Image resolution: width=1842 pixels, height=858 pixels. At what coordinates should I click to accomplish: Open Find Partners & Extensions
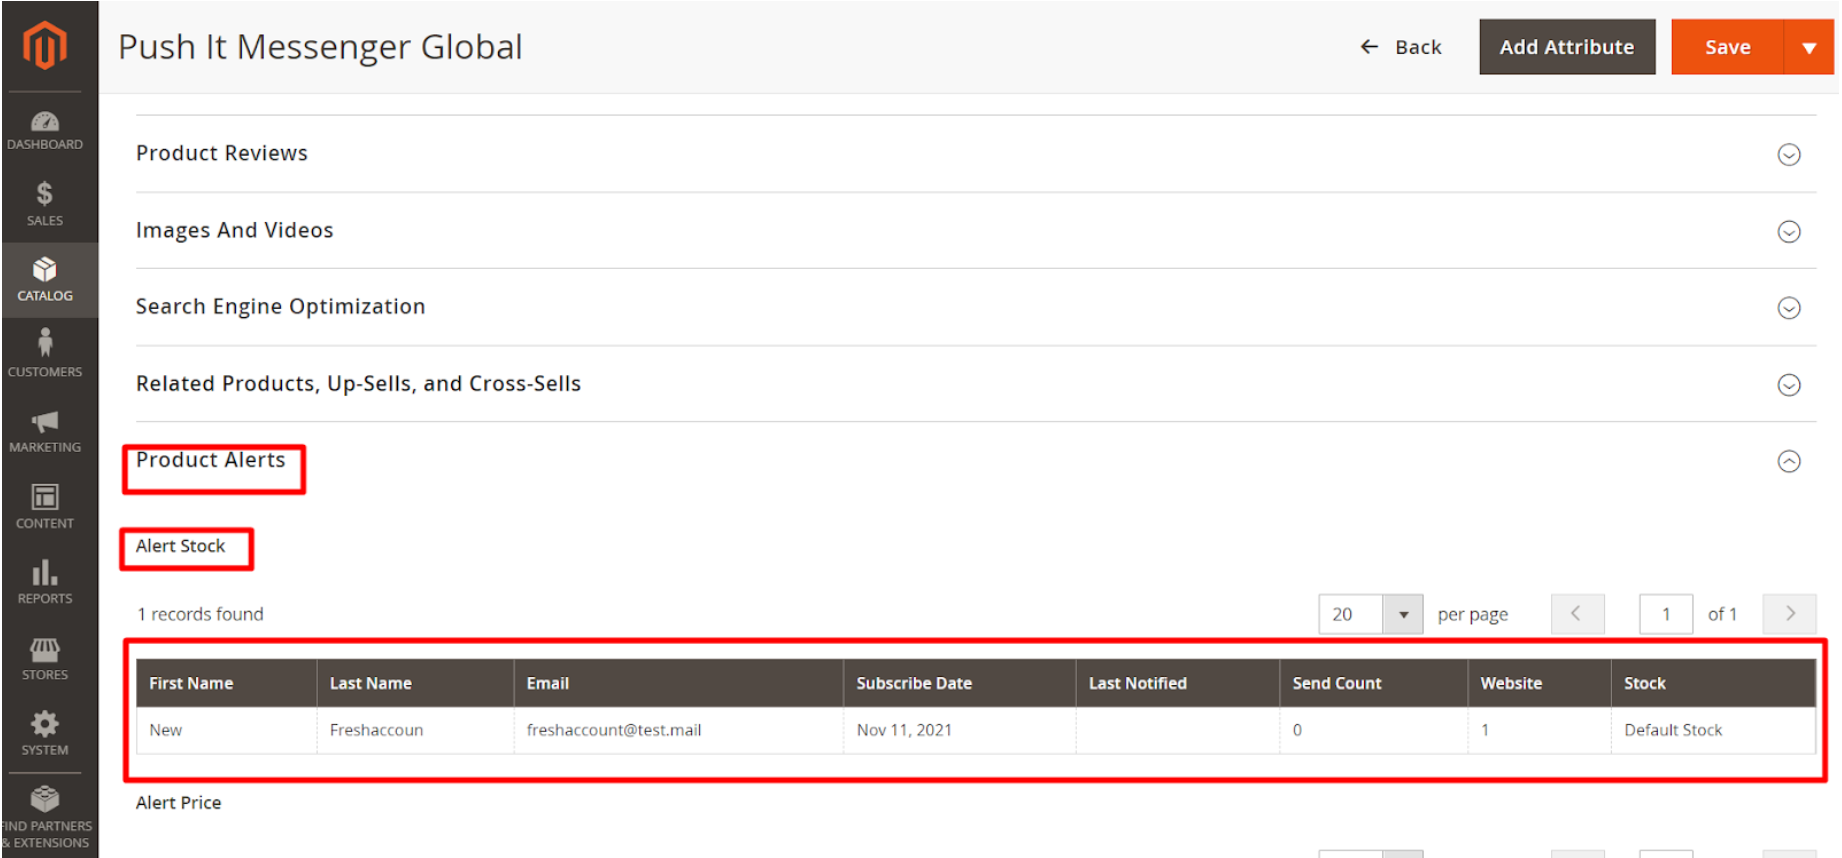(x=45, y=818)
